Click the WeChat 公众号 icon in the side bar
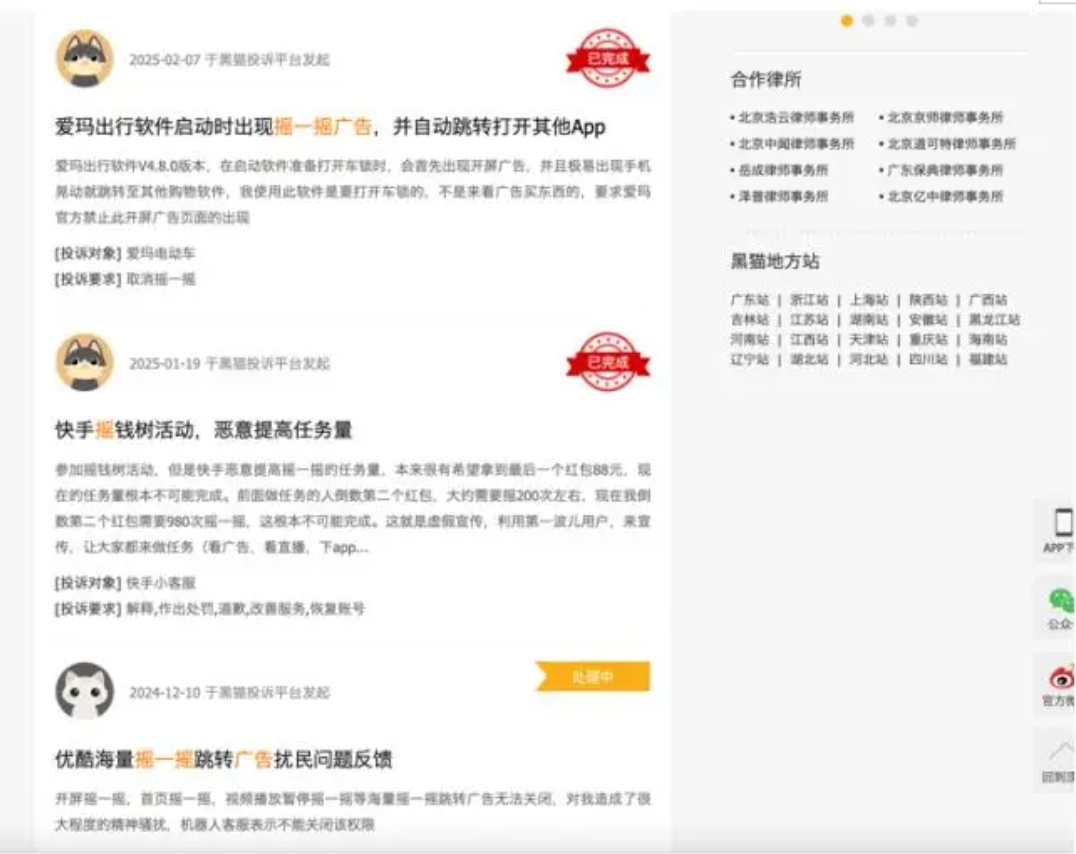The image size is (1076, 854). (x=1062, y=600)
